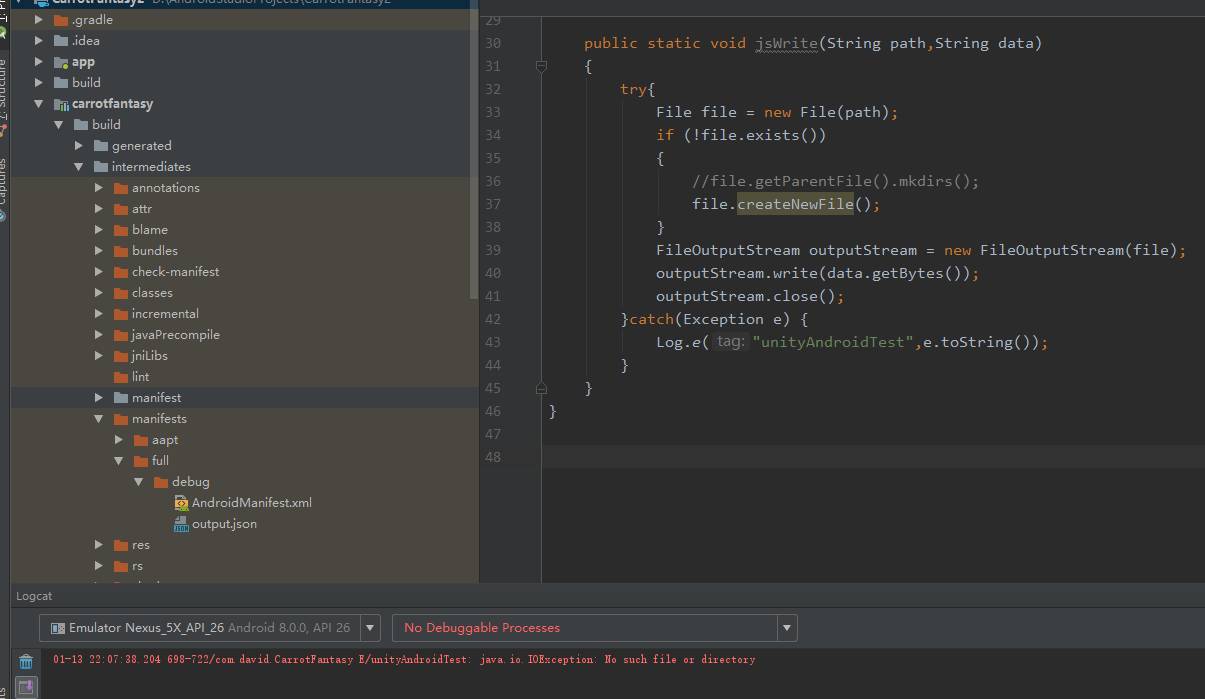Click the .gradle folder icon
The width and height of the screenshot is (1205, 699).
[61, 20]
